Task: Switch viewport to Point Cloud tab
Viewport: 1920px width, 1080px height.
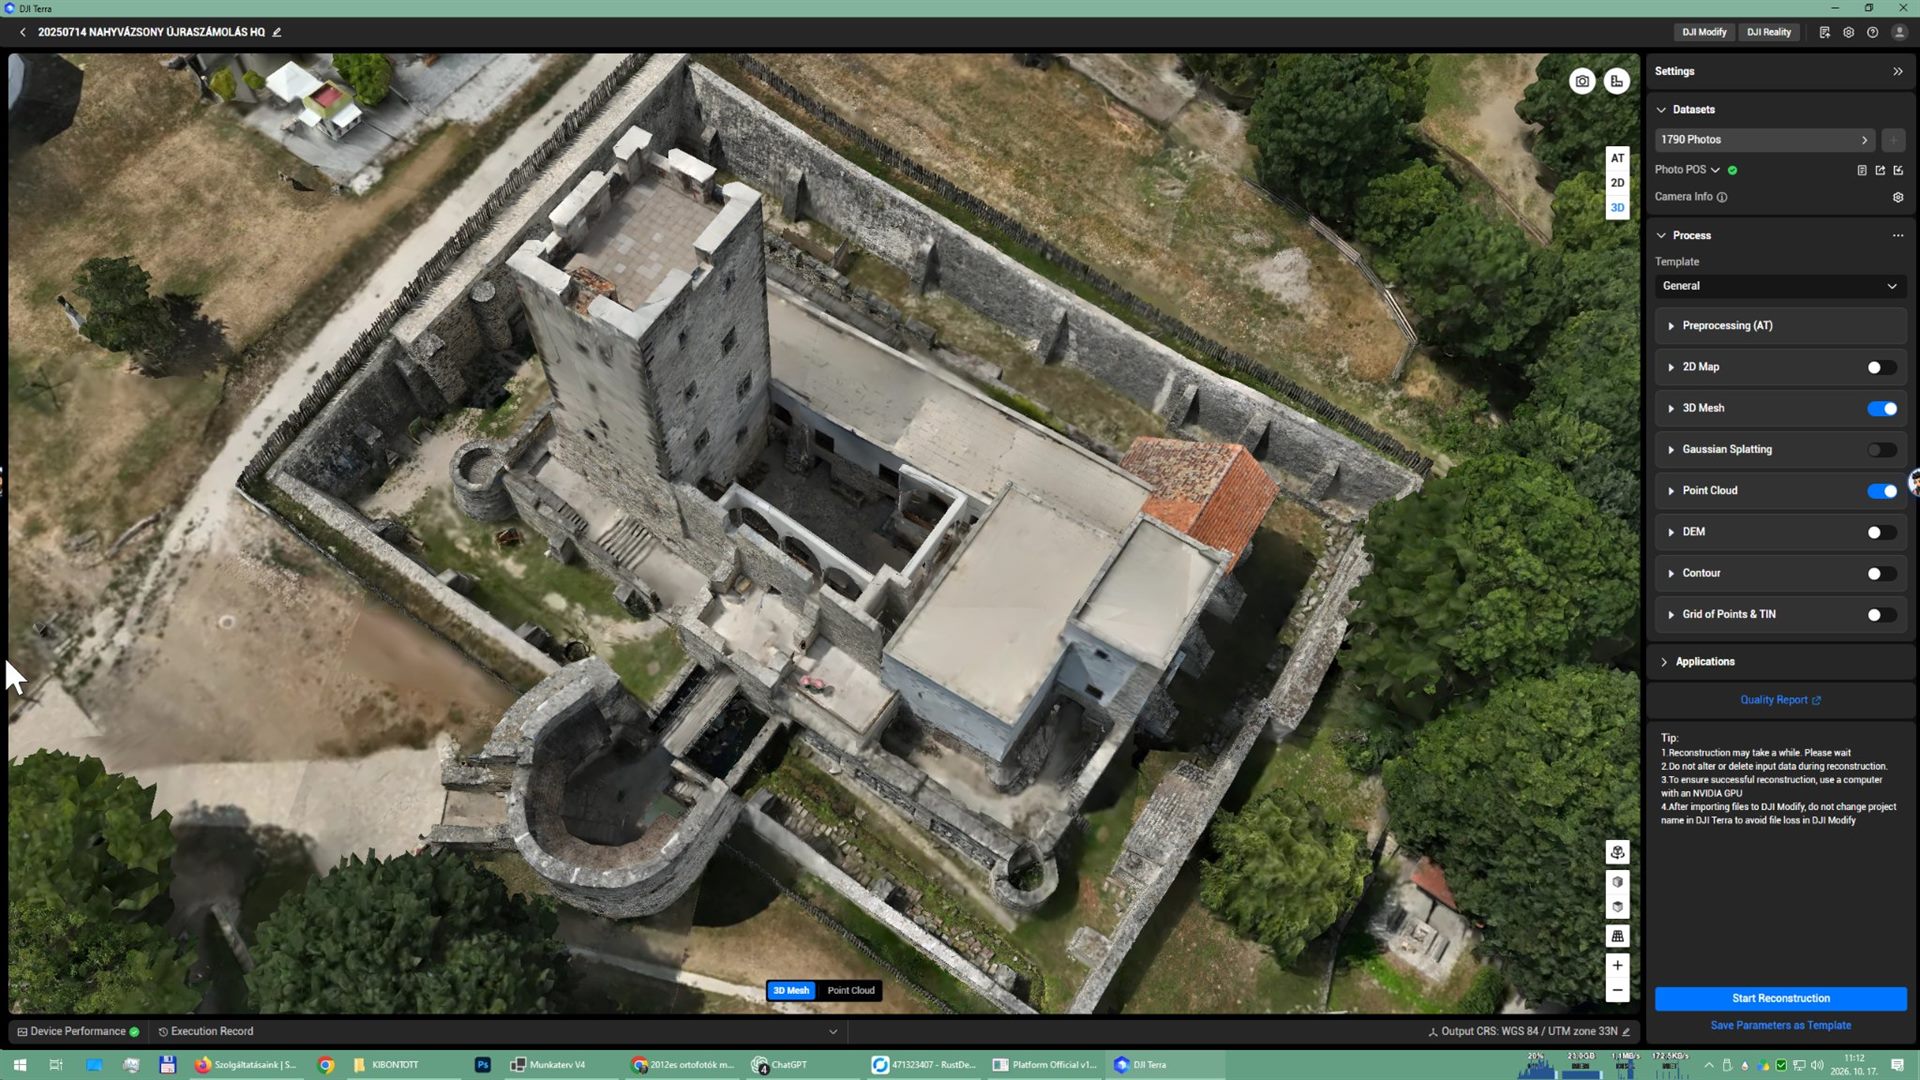Action: 851,991
